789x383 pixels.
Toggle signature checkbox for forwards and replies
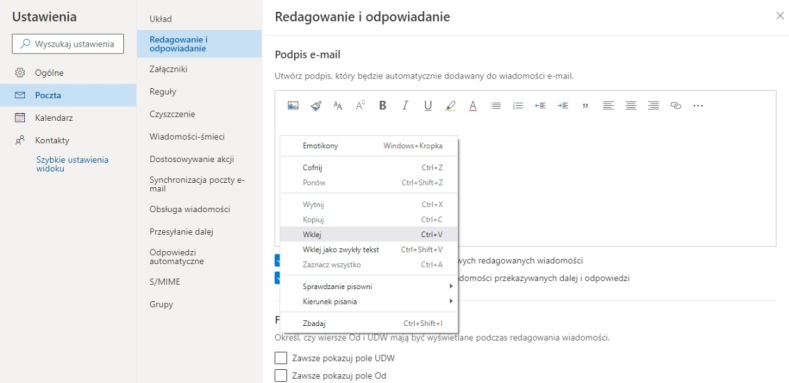point(277,278)
